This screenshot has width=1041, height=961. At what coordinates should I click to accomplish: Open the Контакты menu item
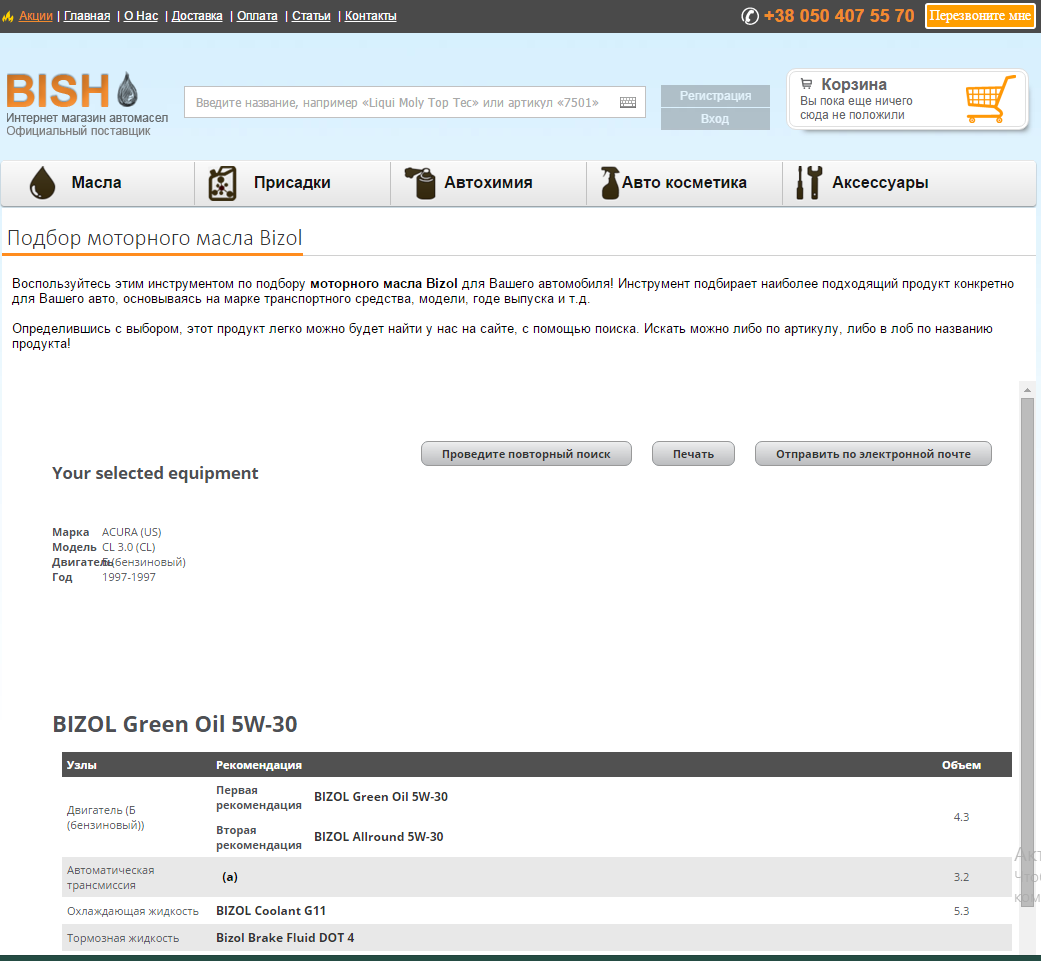[370, 16]
